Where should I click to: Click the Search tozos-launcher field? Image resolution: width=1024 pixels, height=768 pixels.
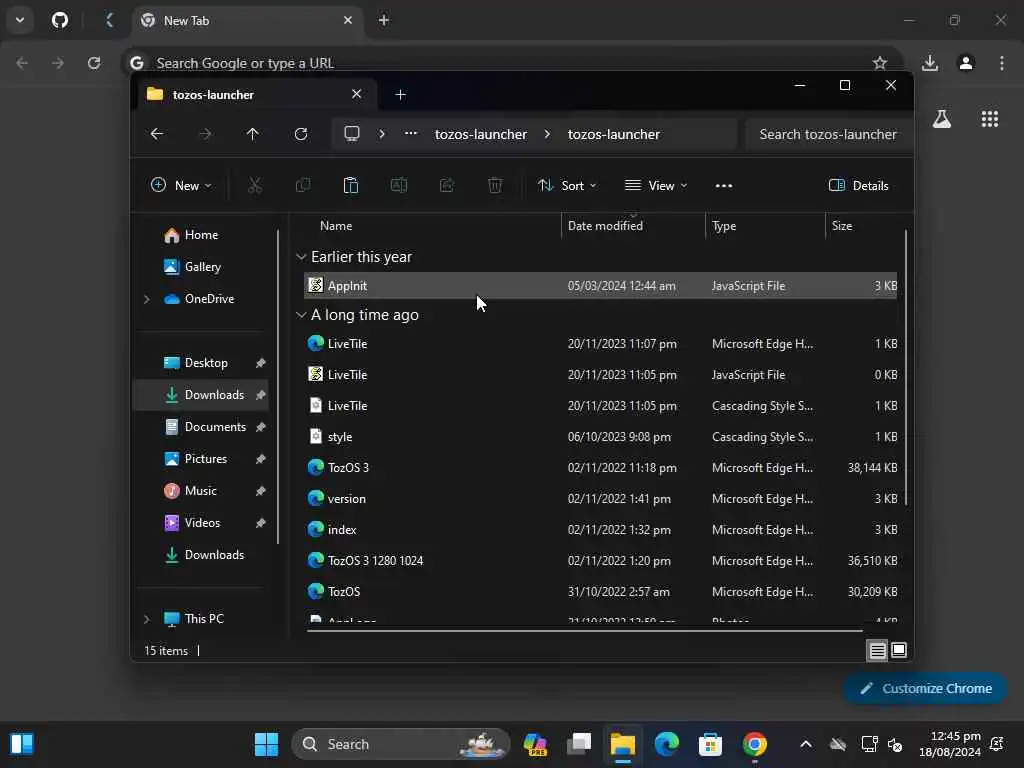click(827, 134)
